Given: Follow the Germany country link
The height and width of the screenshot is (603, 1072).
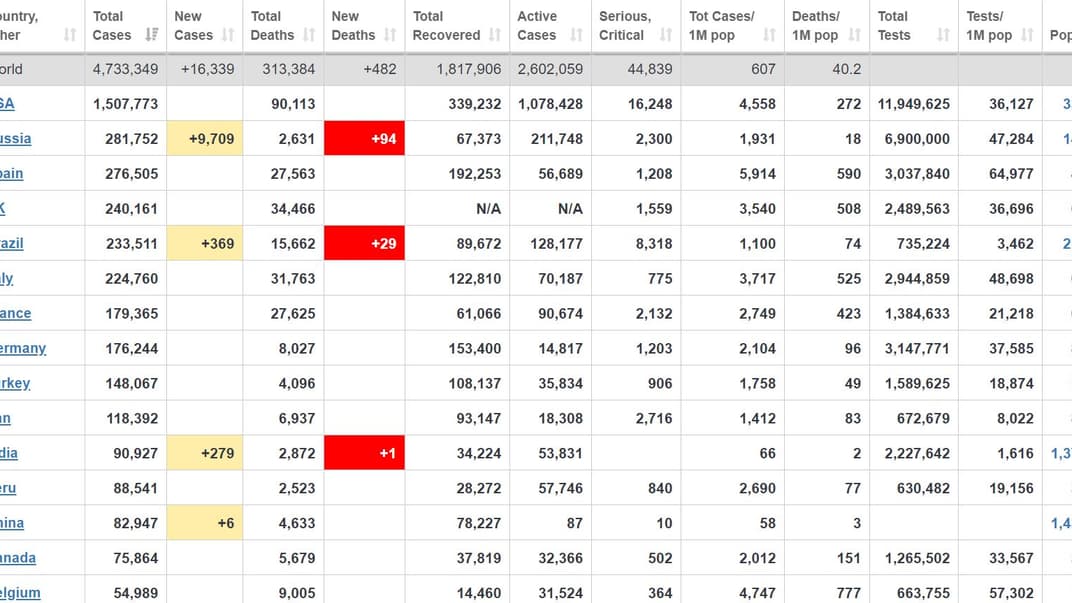Looking at the screenshot, I should 23,349.
